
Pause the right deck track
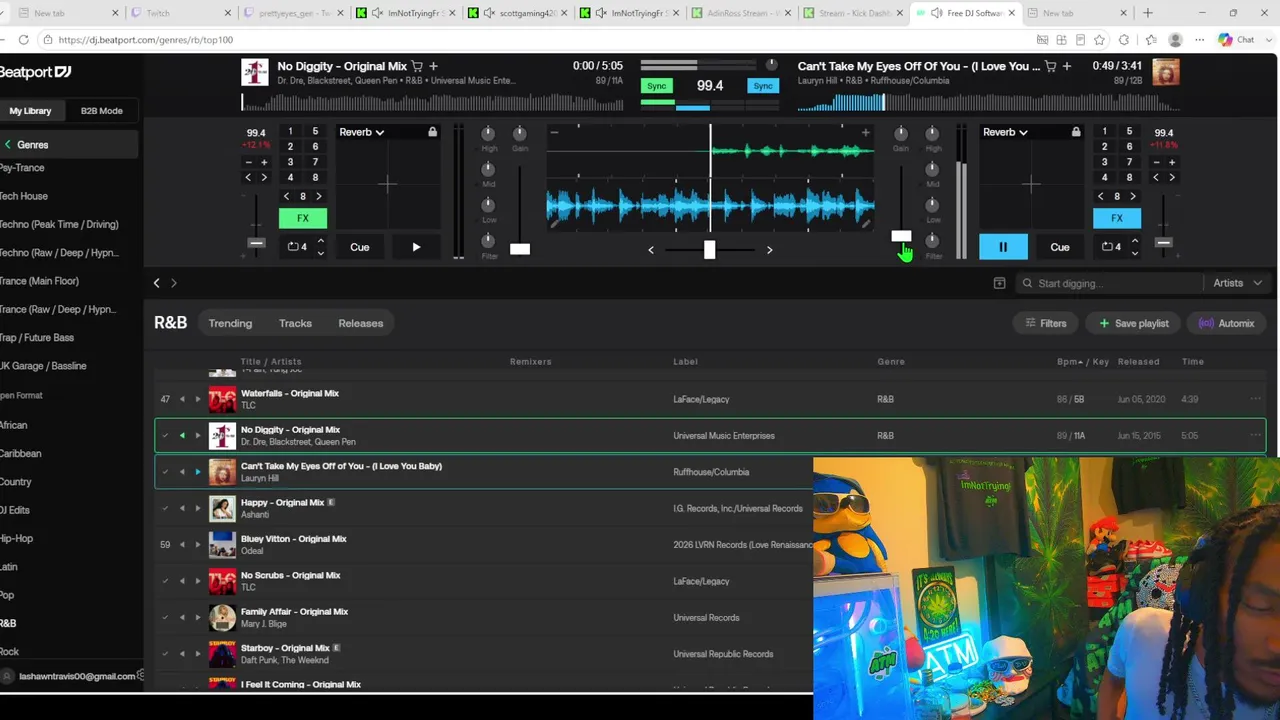1003,247
